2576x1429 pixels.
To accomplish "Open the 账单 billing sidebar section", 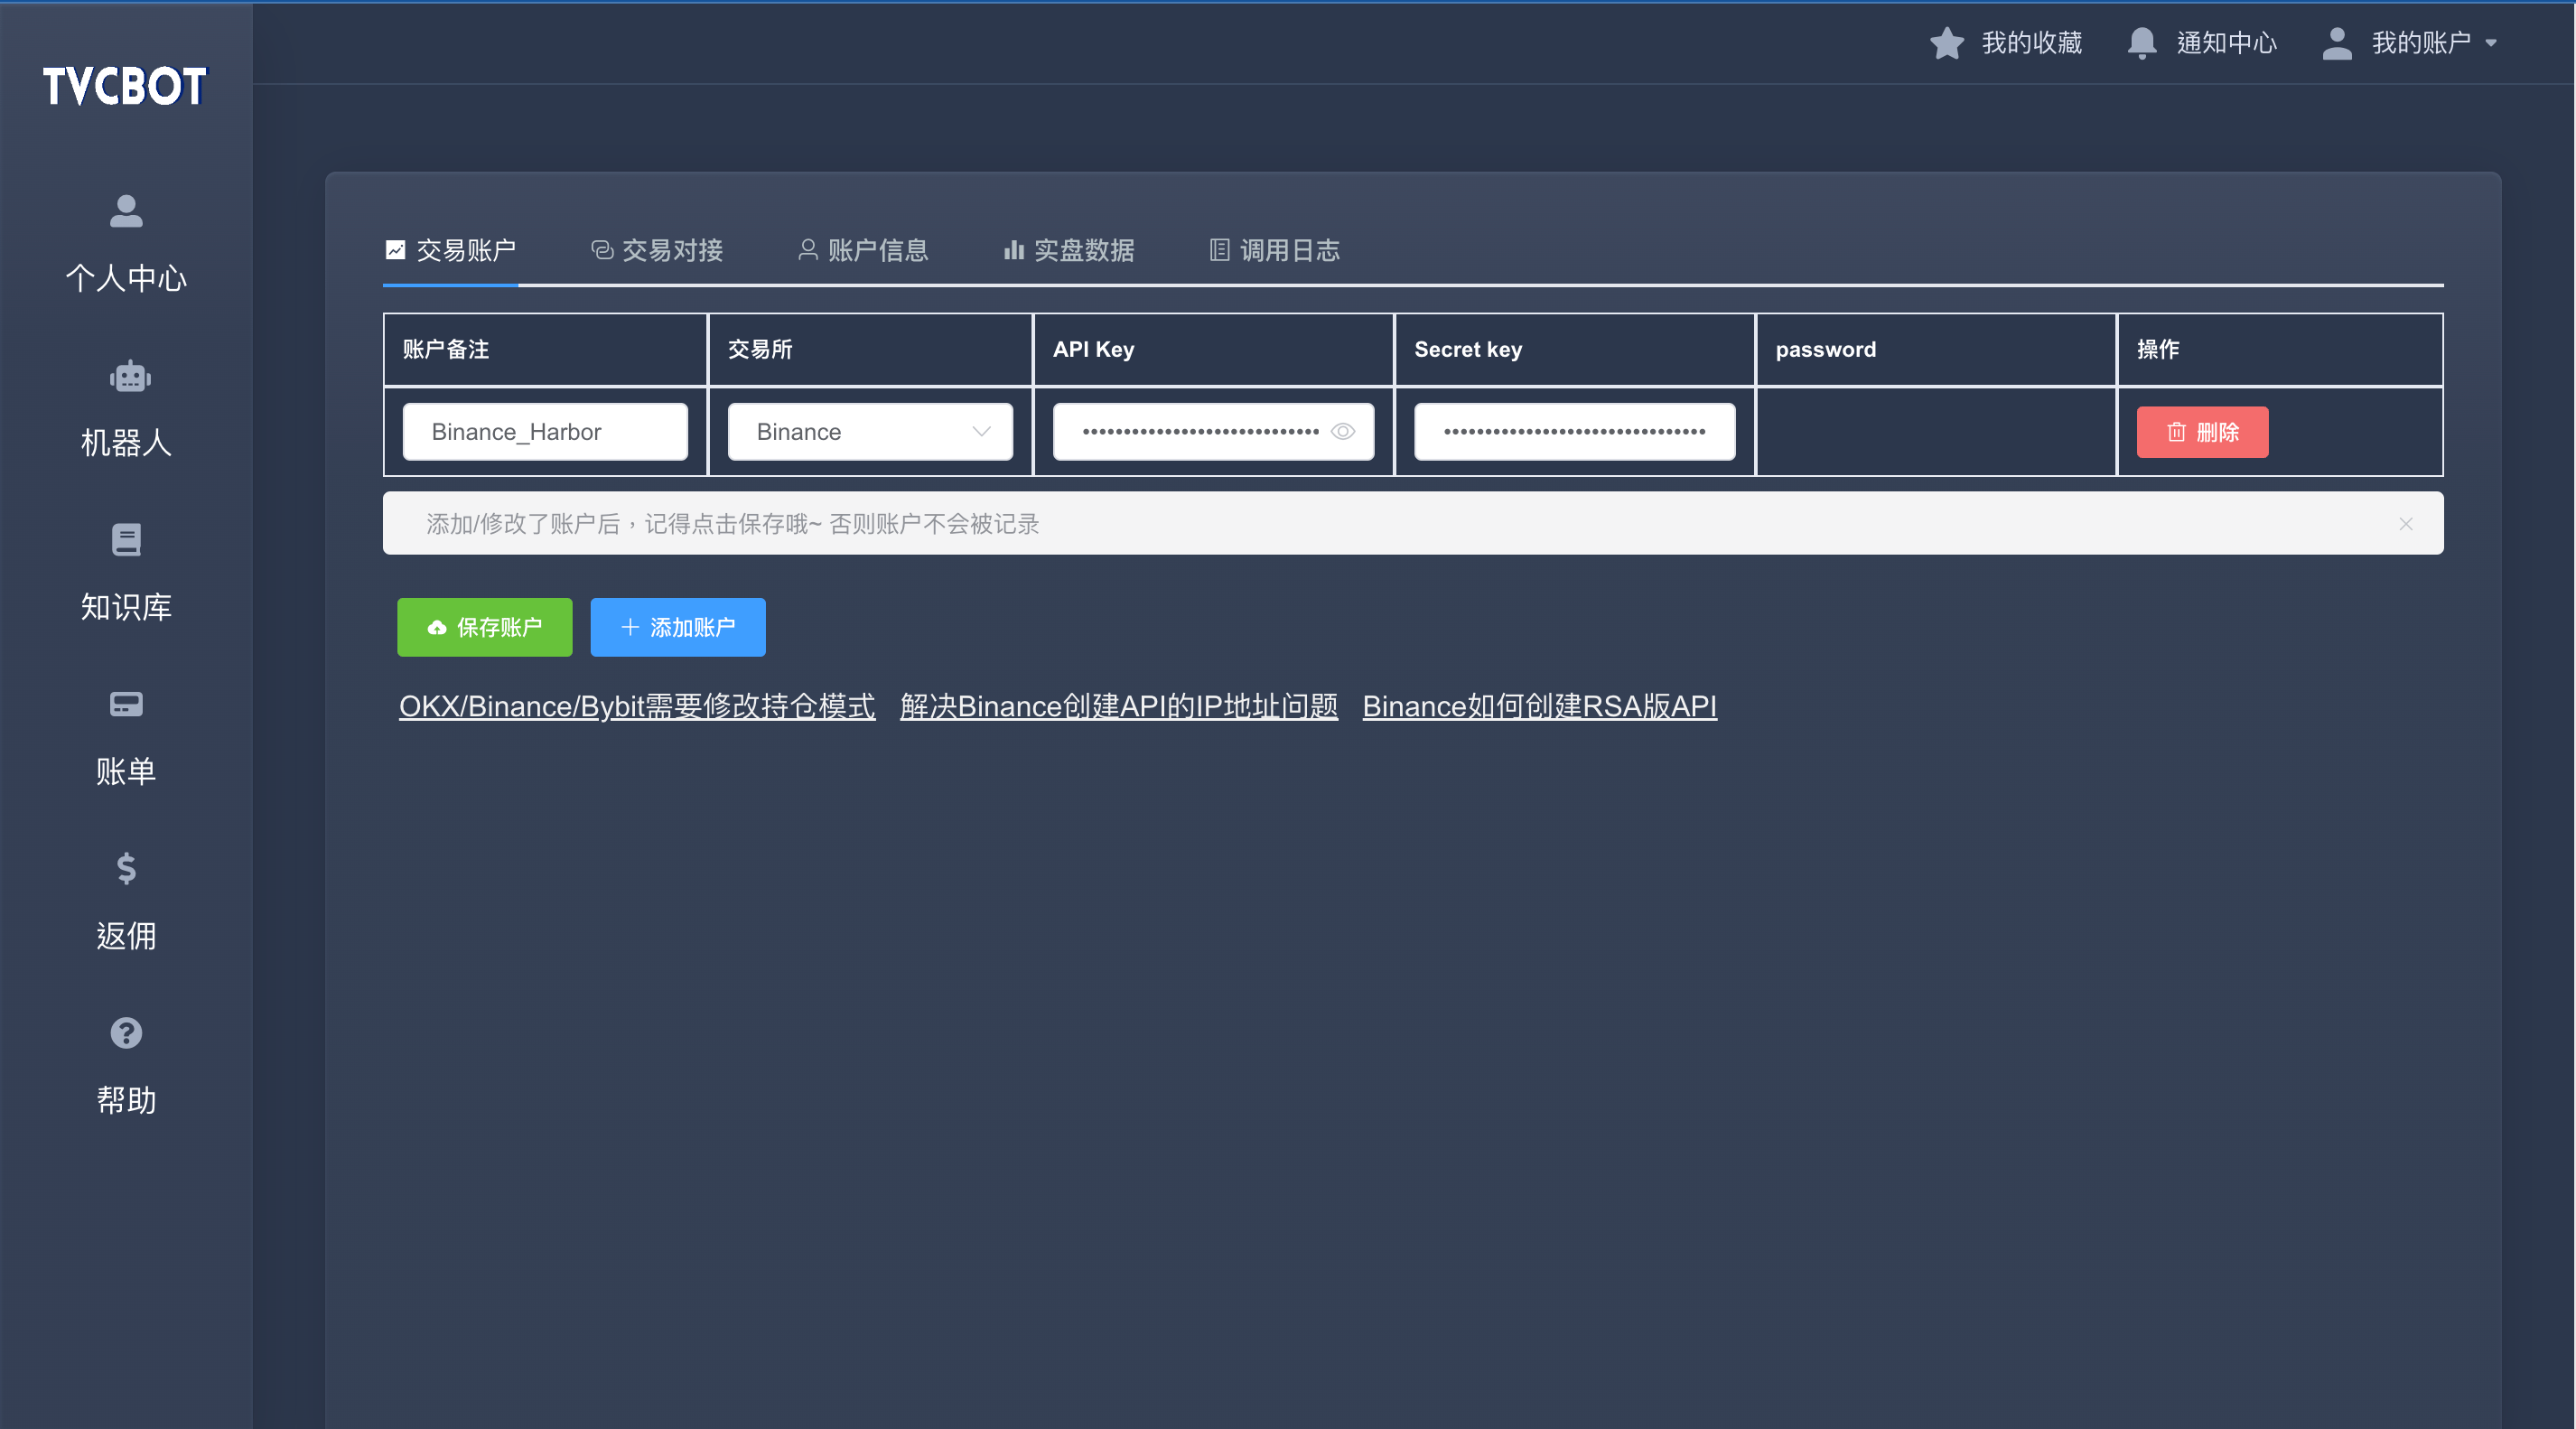I will click(126, 737).
